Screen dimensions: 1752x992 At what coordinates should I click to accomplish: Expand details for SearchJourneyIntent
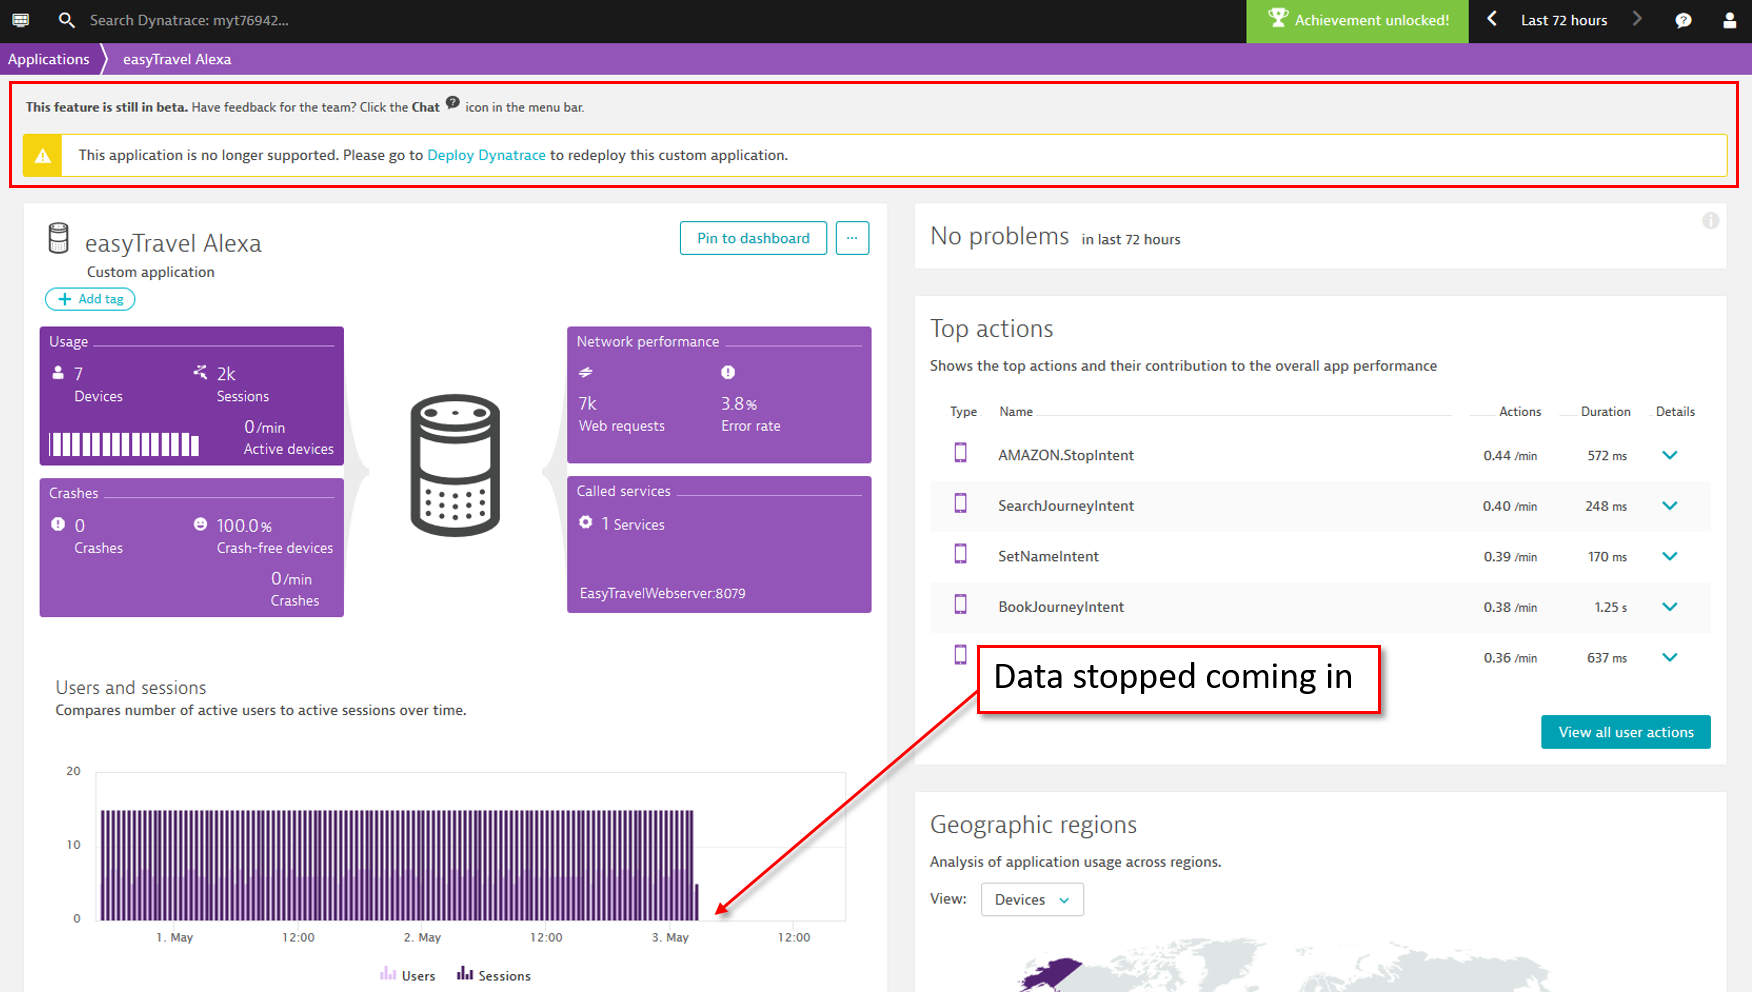tap(1669, 506)
